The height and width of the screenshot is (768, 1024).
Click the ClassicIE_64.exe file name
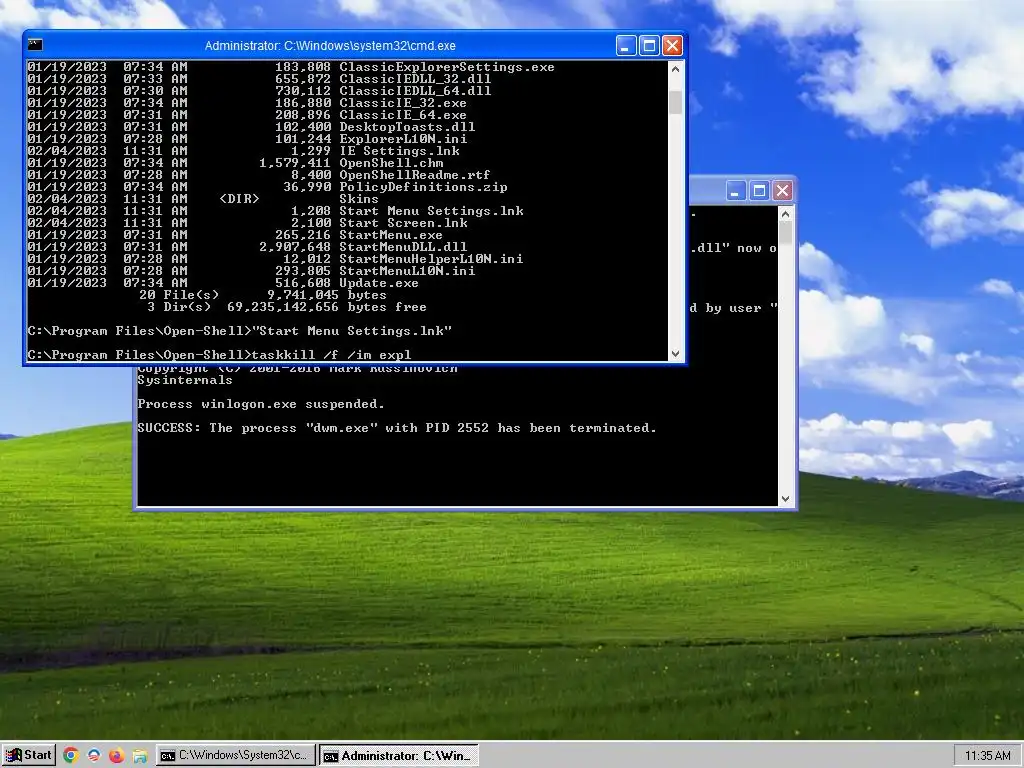403,115
